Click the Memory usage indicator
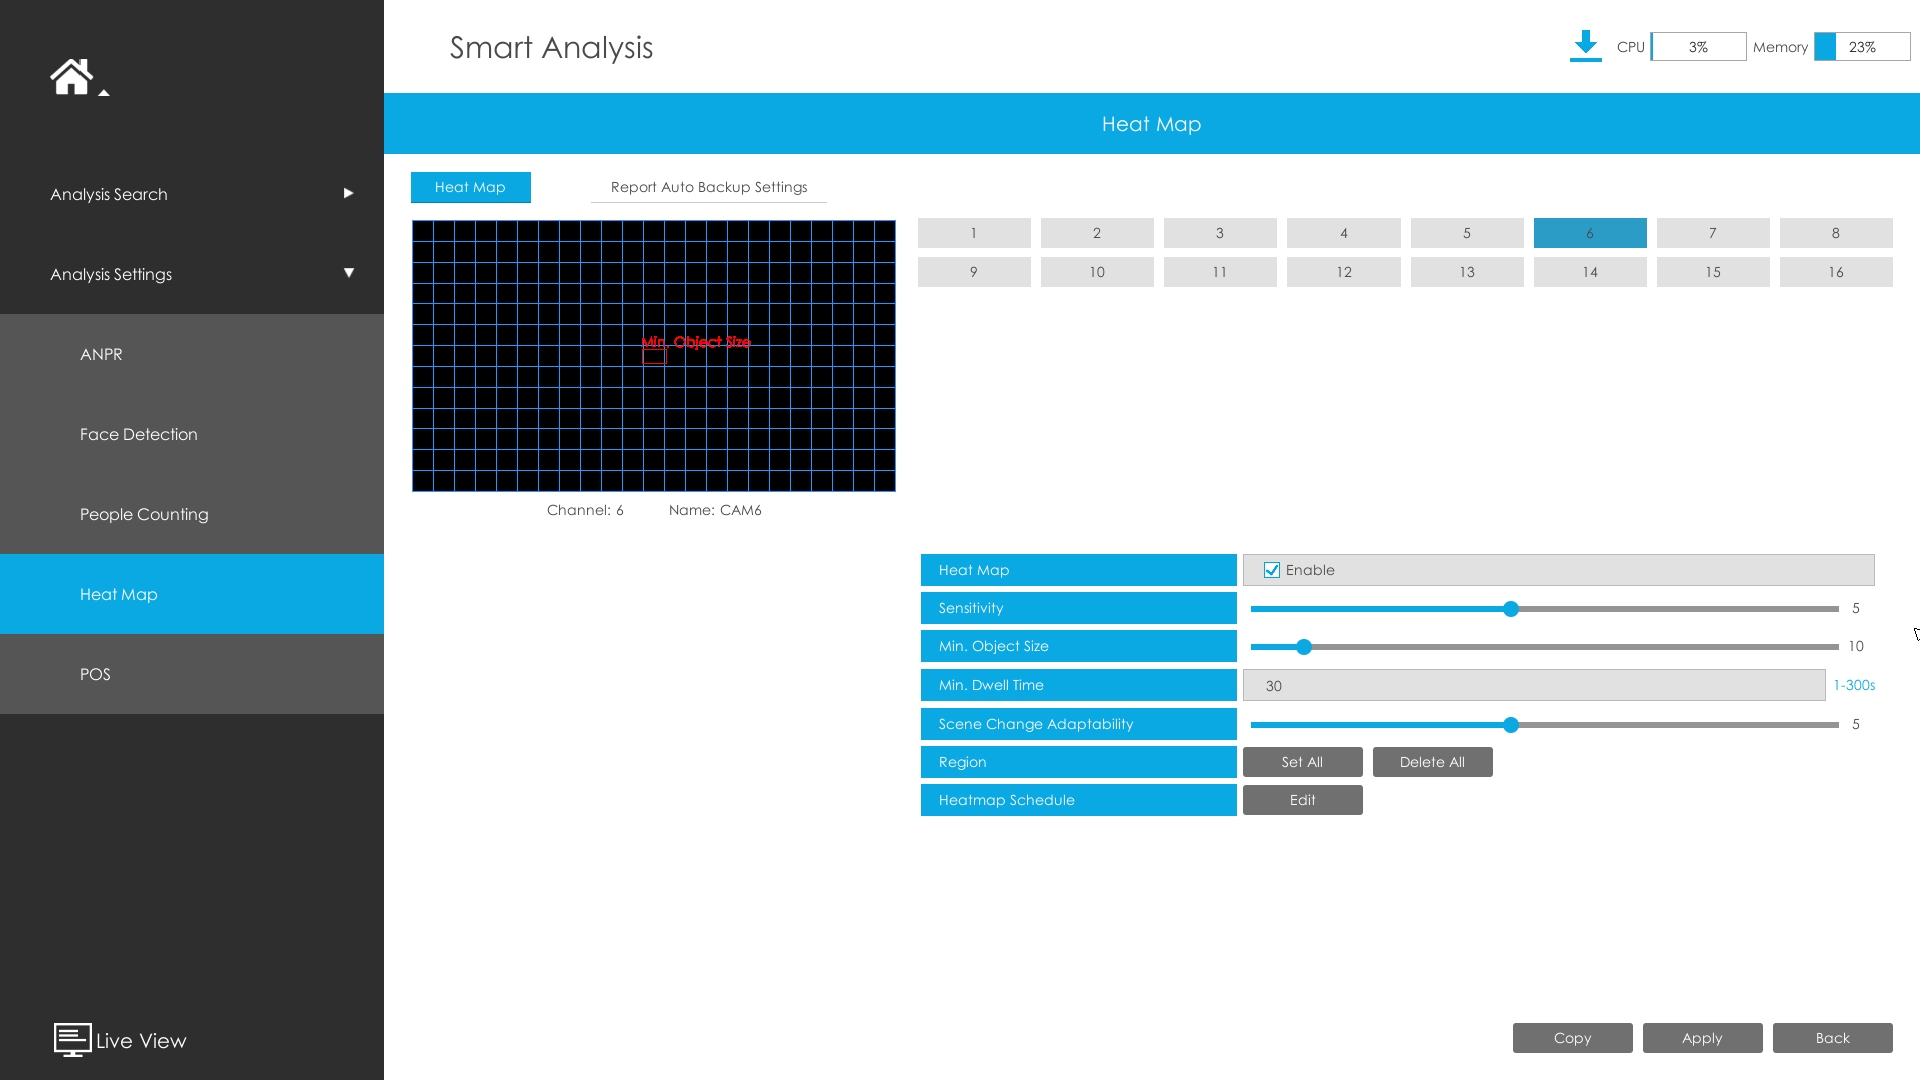 (1862, 47)
